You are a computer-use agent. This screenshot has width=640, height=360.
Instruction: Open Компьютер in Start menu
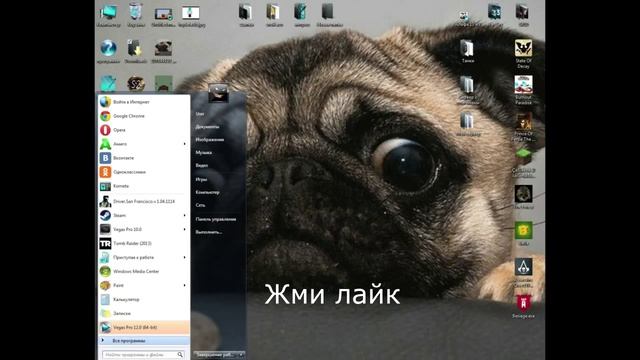[x=207, y=192]
